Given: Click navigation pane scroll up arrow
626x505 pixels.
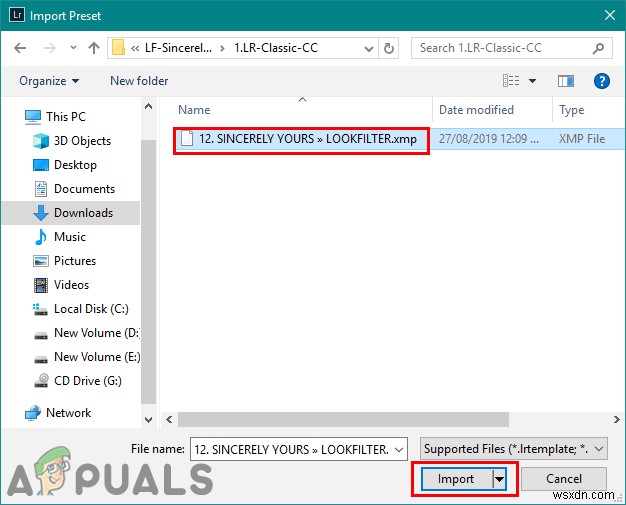Looking at the screenshot, I should pos(149,106).
